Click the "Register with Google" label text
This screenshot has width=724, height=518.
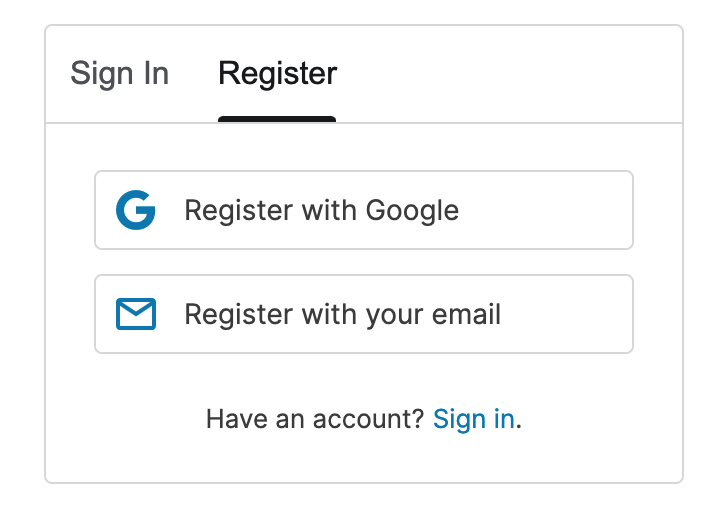point(321,211)
